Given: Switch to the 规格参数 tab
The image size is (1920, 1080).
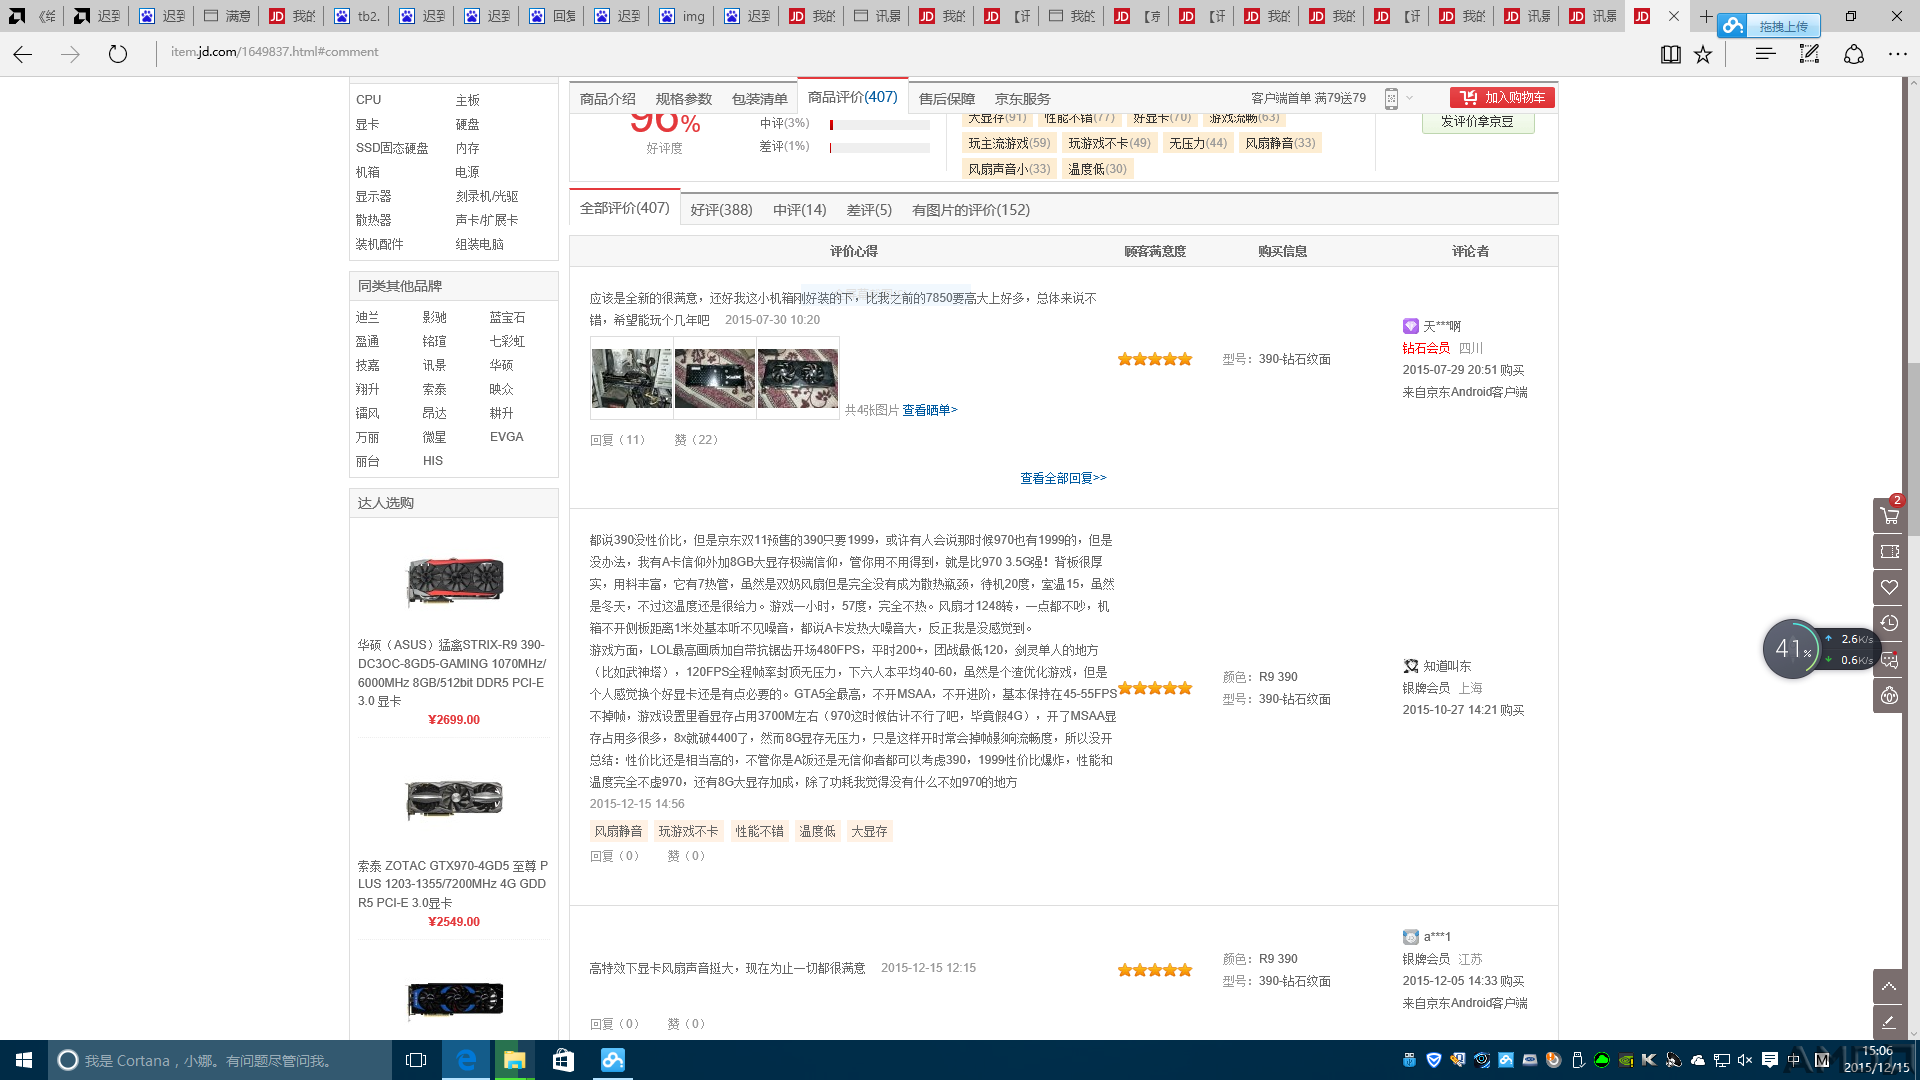Looking at the screenshot, I should (684, 99).
